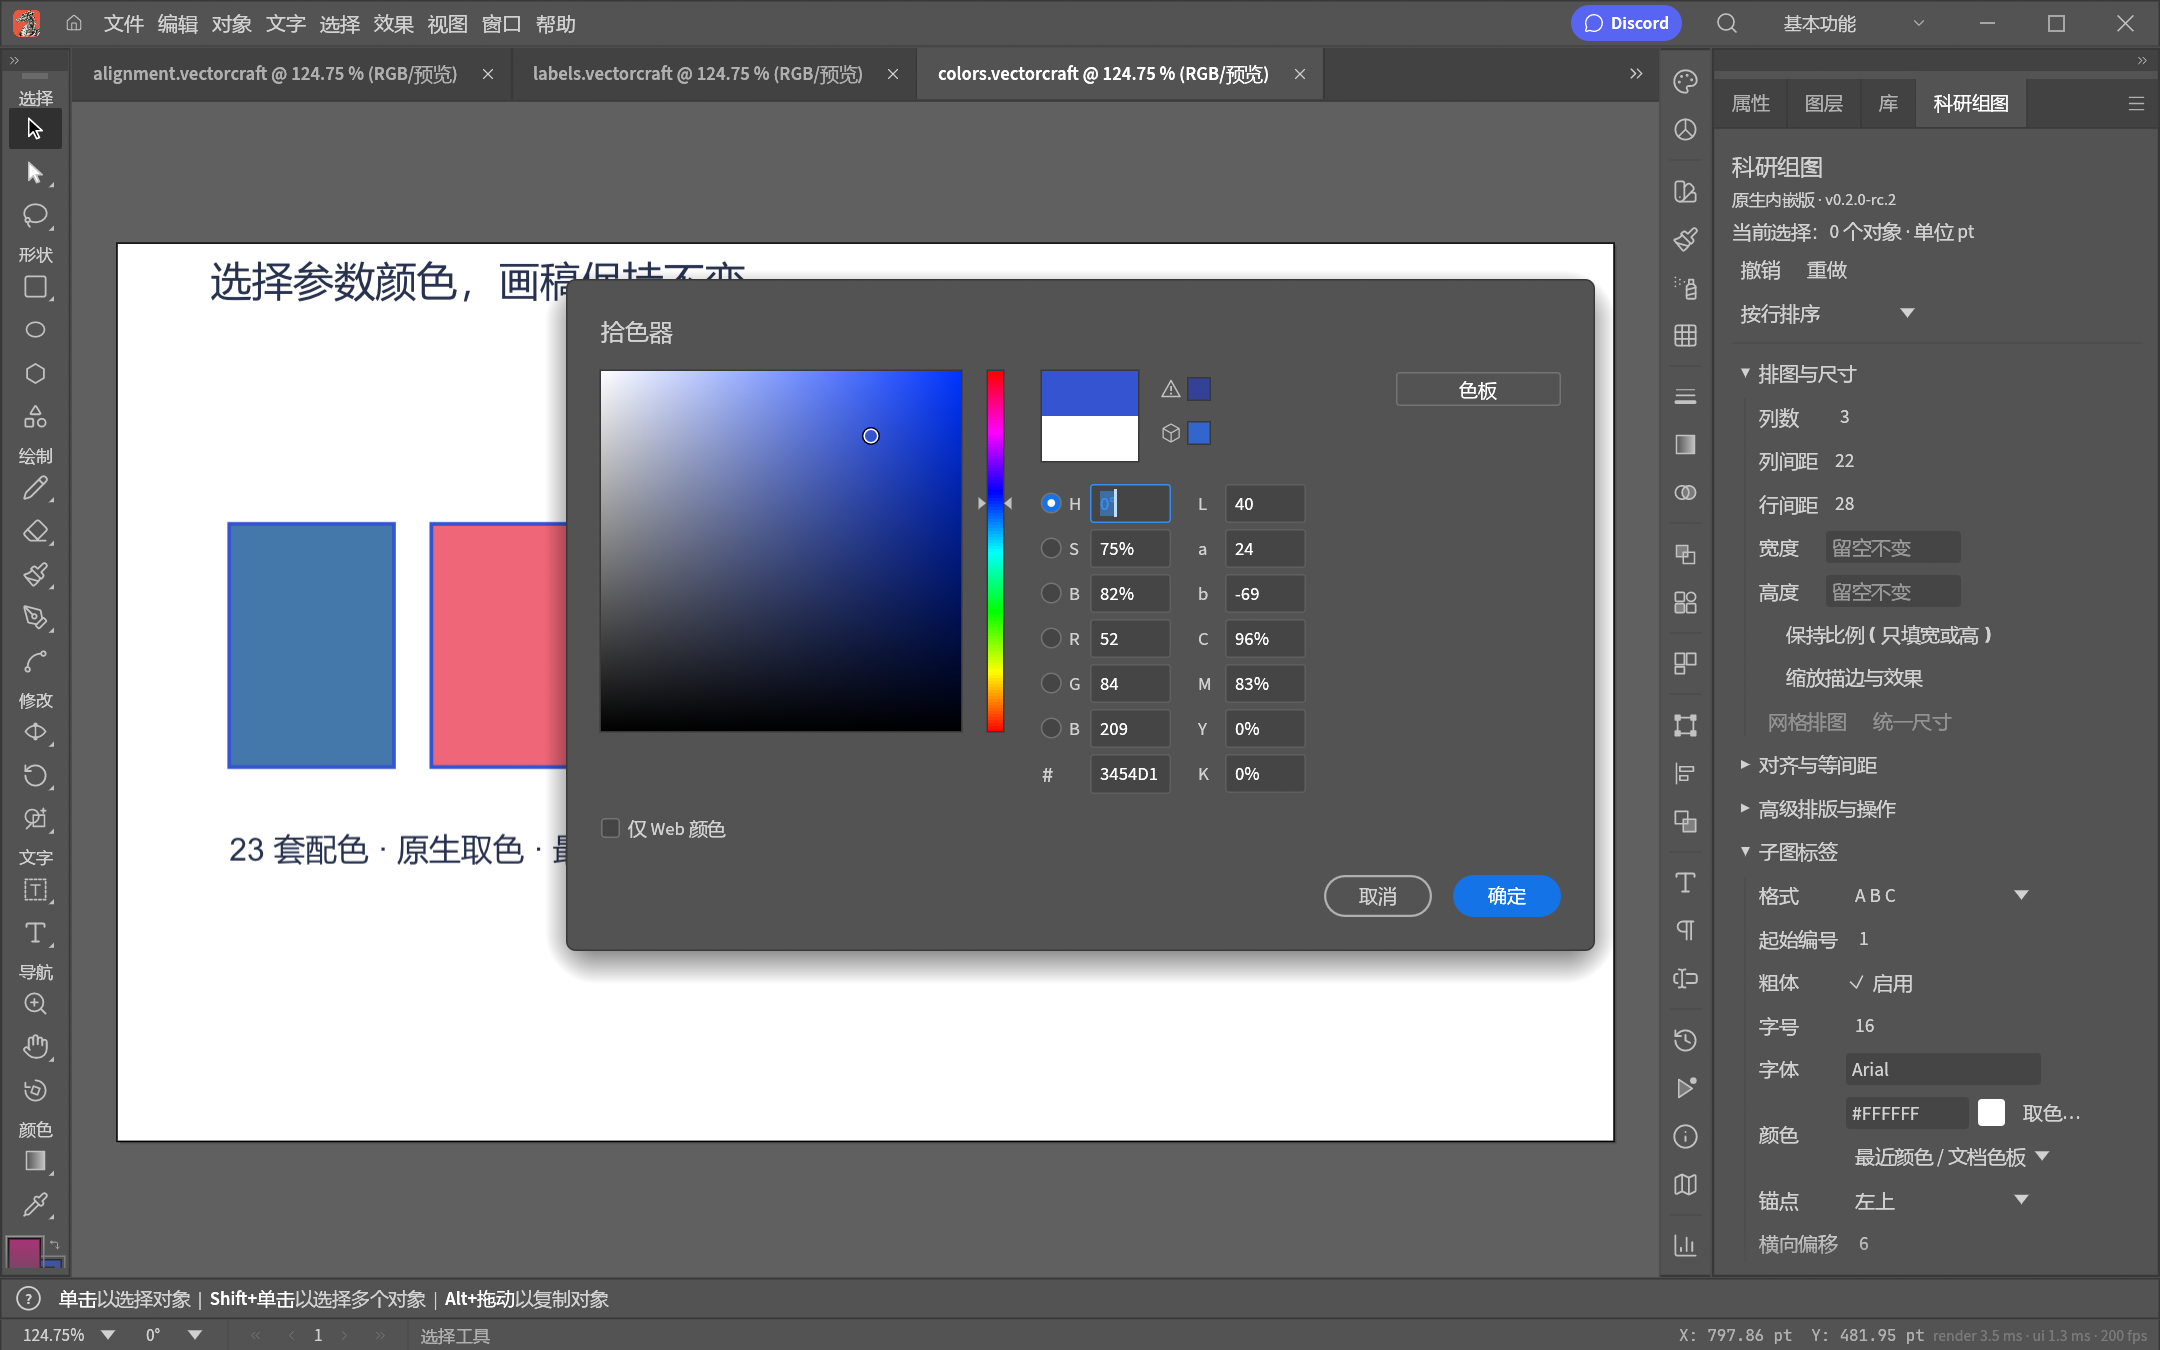Select the R red radio button

coord(1050,638)
